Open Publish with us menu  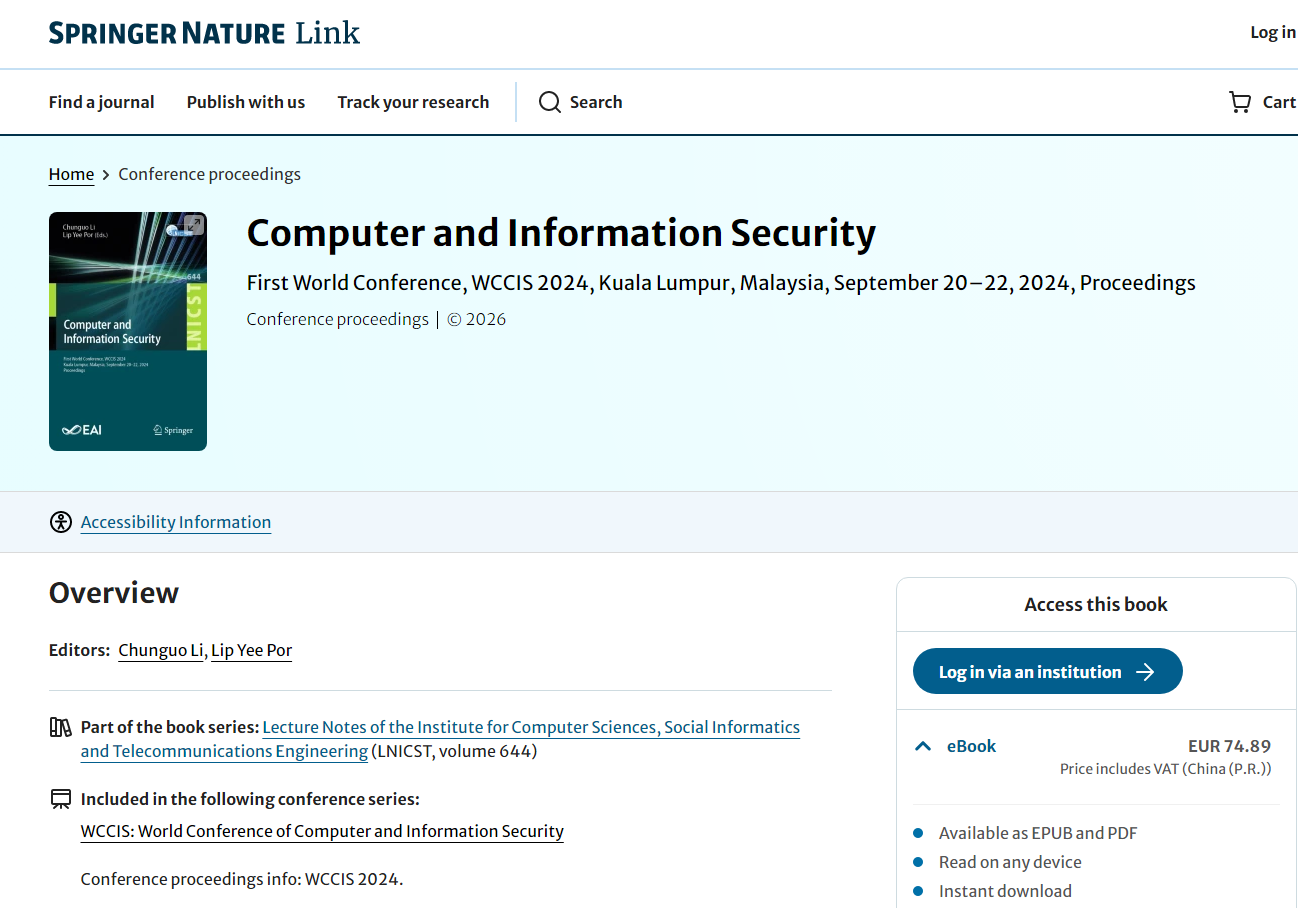click(246, 102)
